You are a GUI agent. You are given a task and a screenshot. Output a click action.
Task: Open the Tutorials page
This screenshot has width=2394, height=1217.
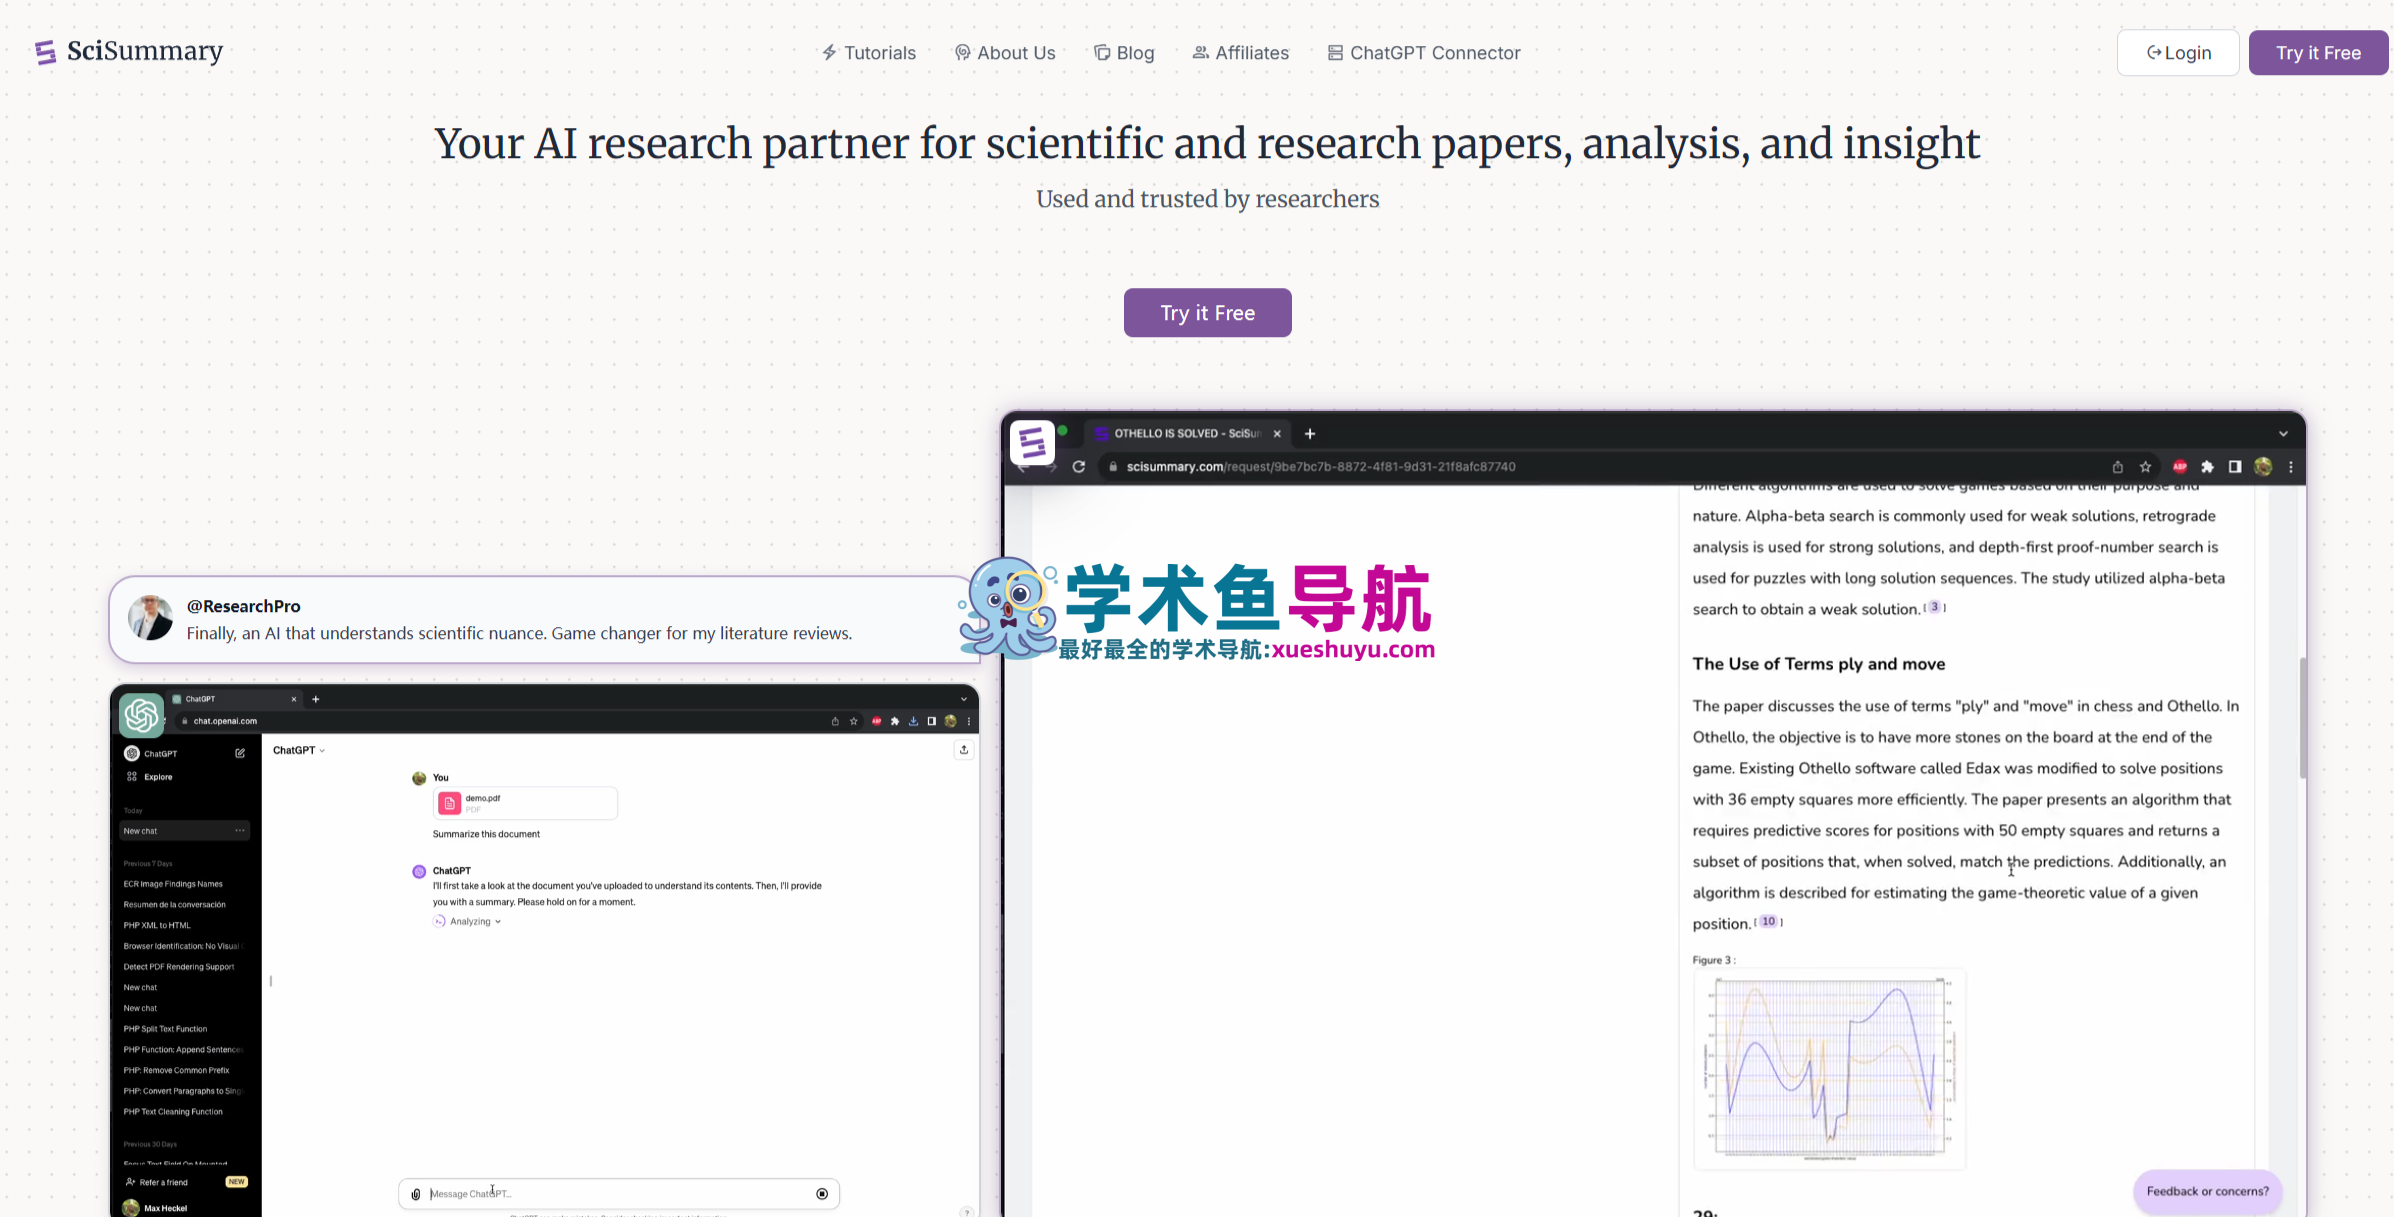[x=868, y=53]
